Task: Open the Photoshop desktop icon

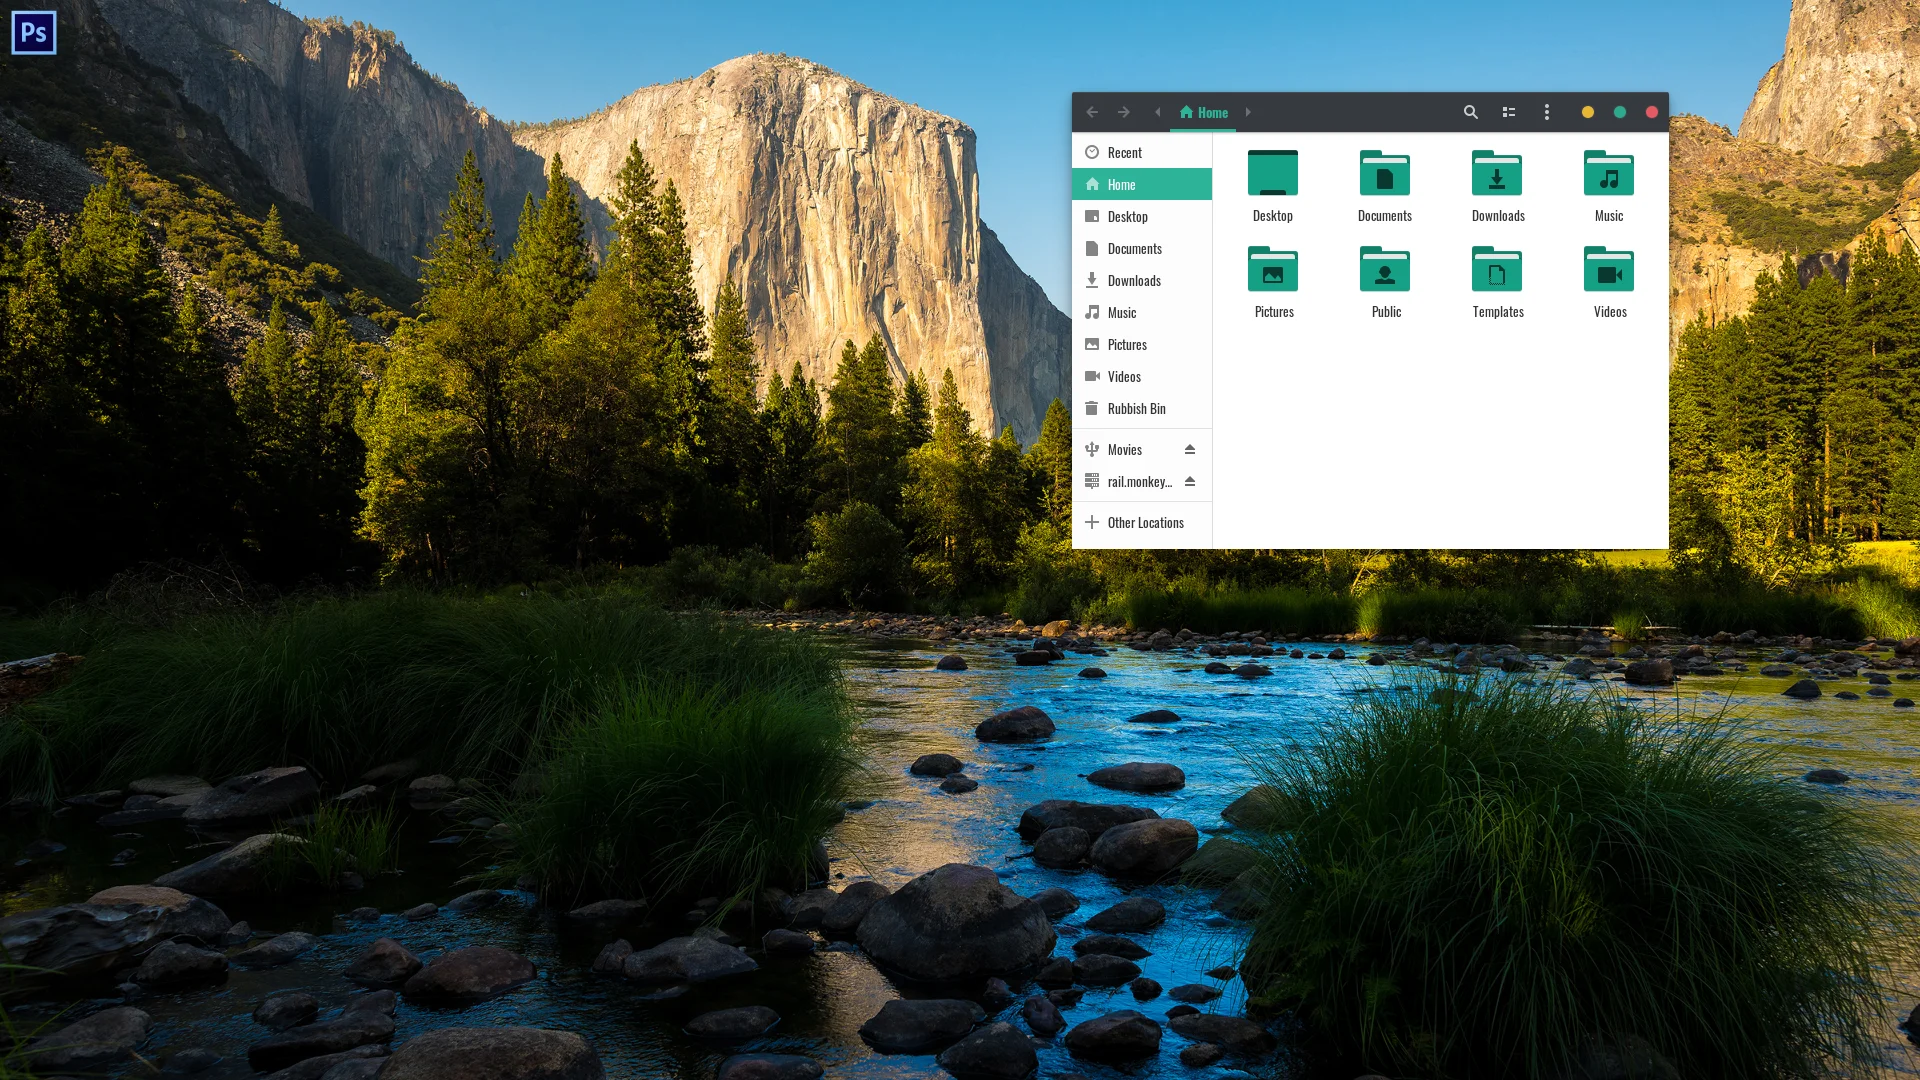Action: [x=34, y=33]
